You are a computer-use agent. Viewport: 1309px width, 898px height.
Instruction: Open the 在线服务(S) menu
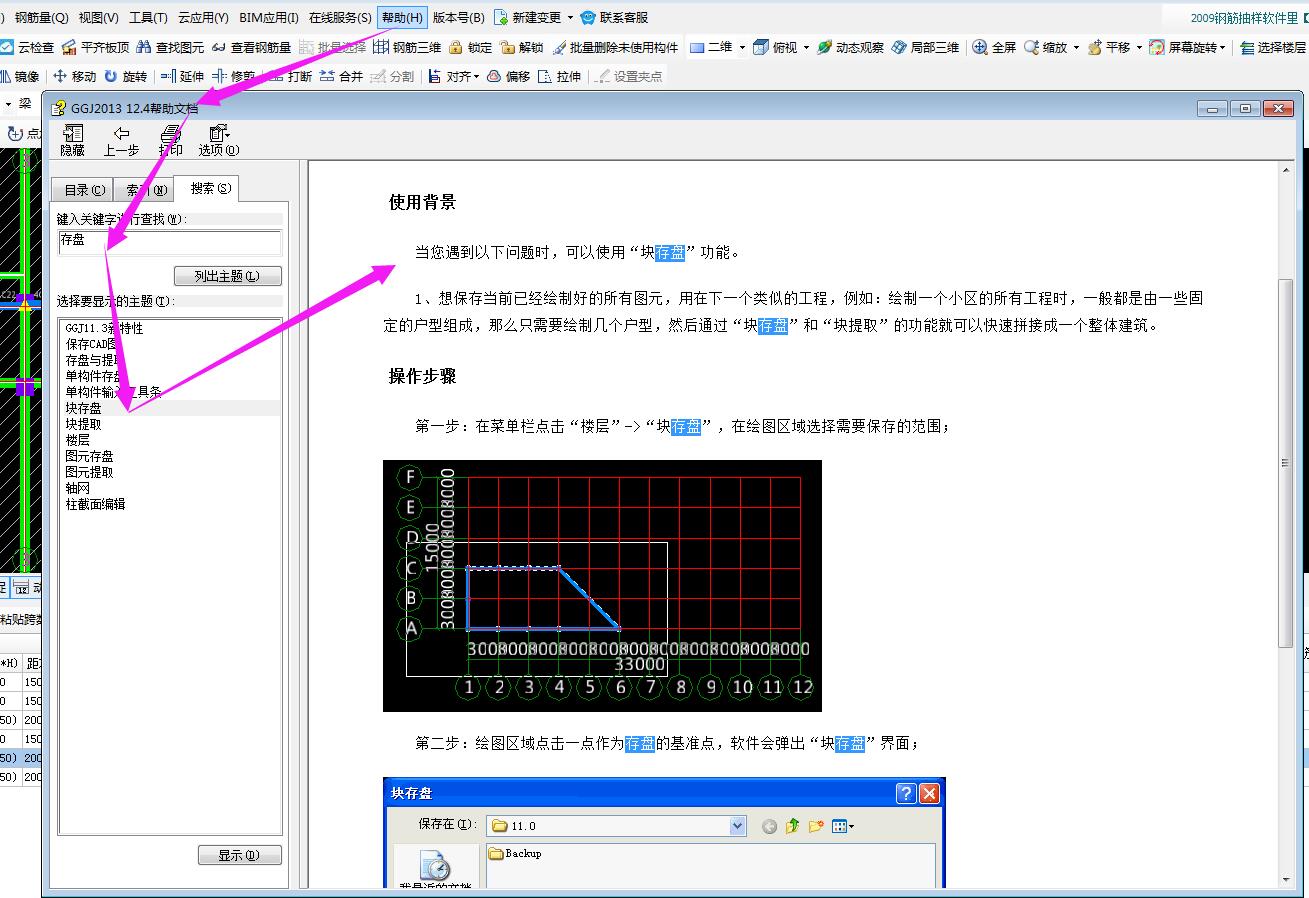click(340, 18)
